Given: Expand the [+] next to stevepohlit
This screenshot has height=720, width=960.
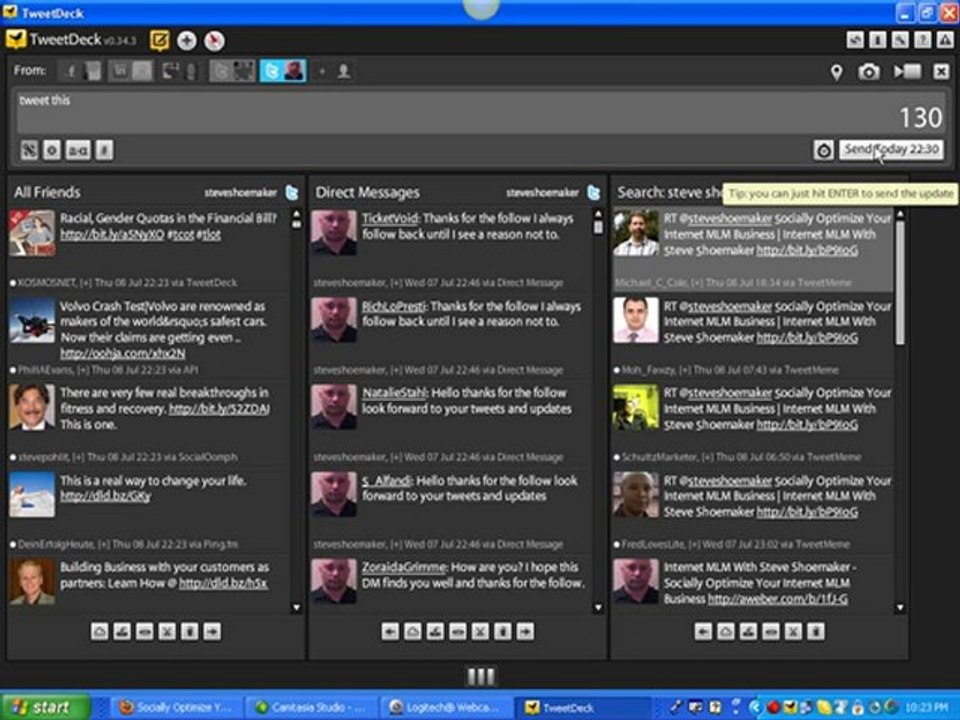Looking at the screenshot, I should coord(78,457).
